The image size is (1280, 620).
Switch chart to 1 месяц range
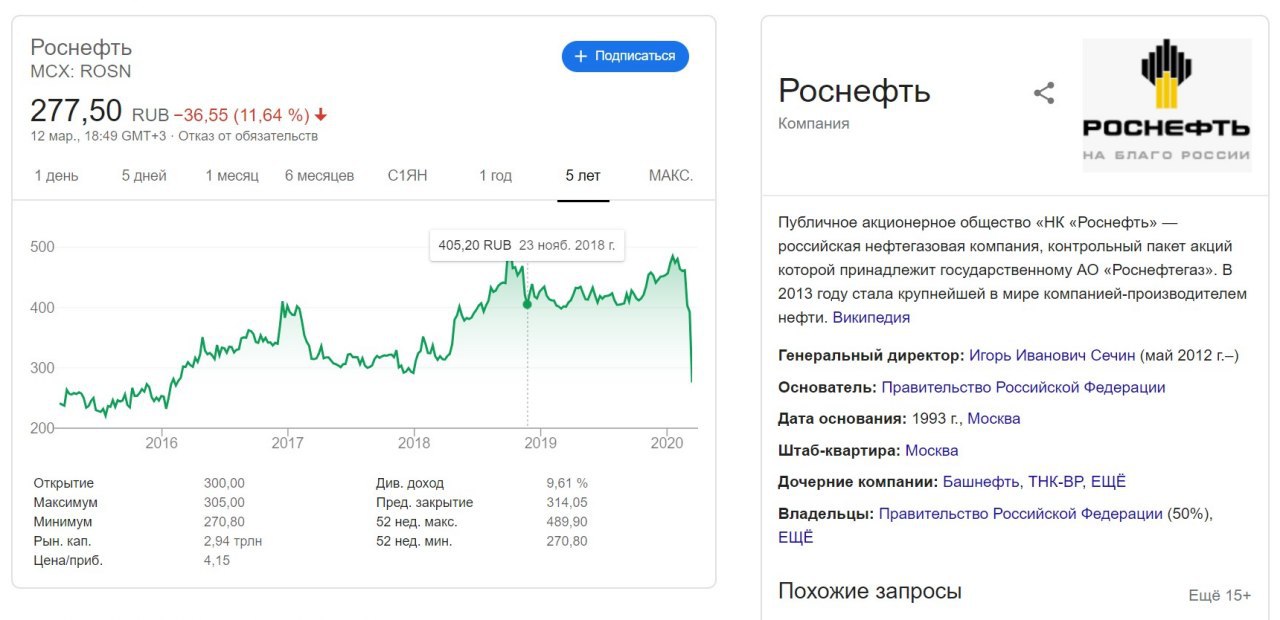point(232,176)
